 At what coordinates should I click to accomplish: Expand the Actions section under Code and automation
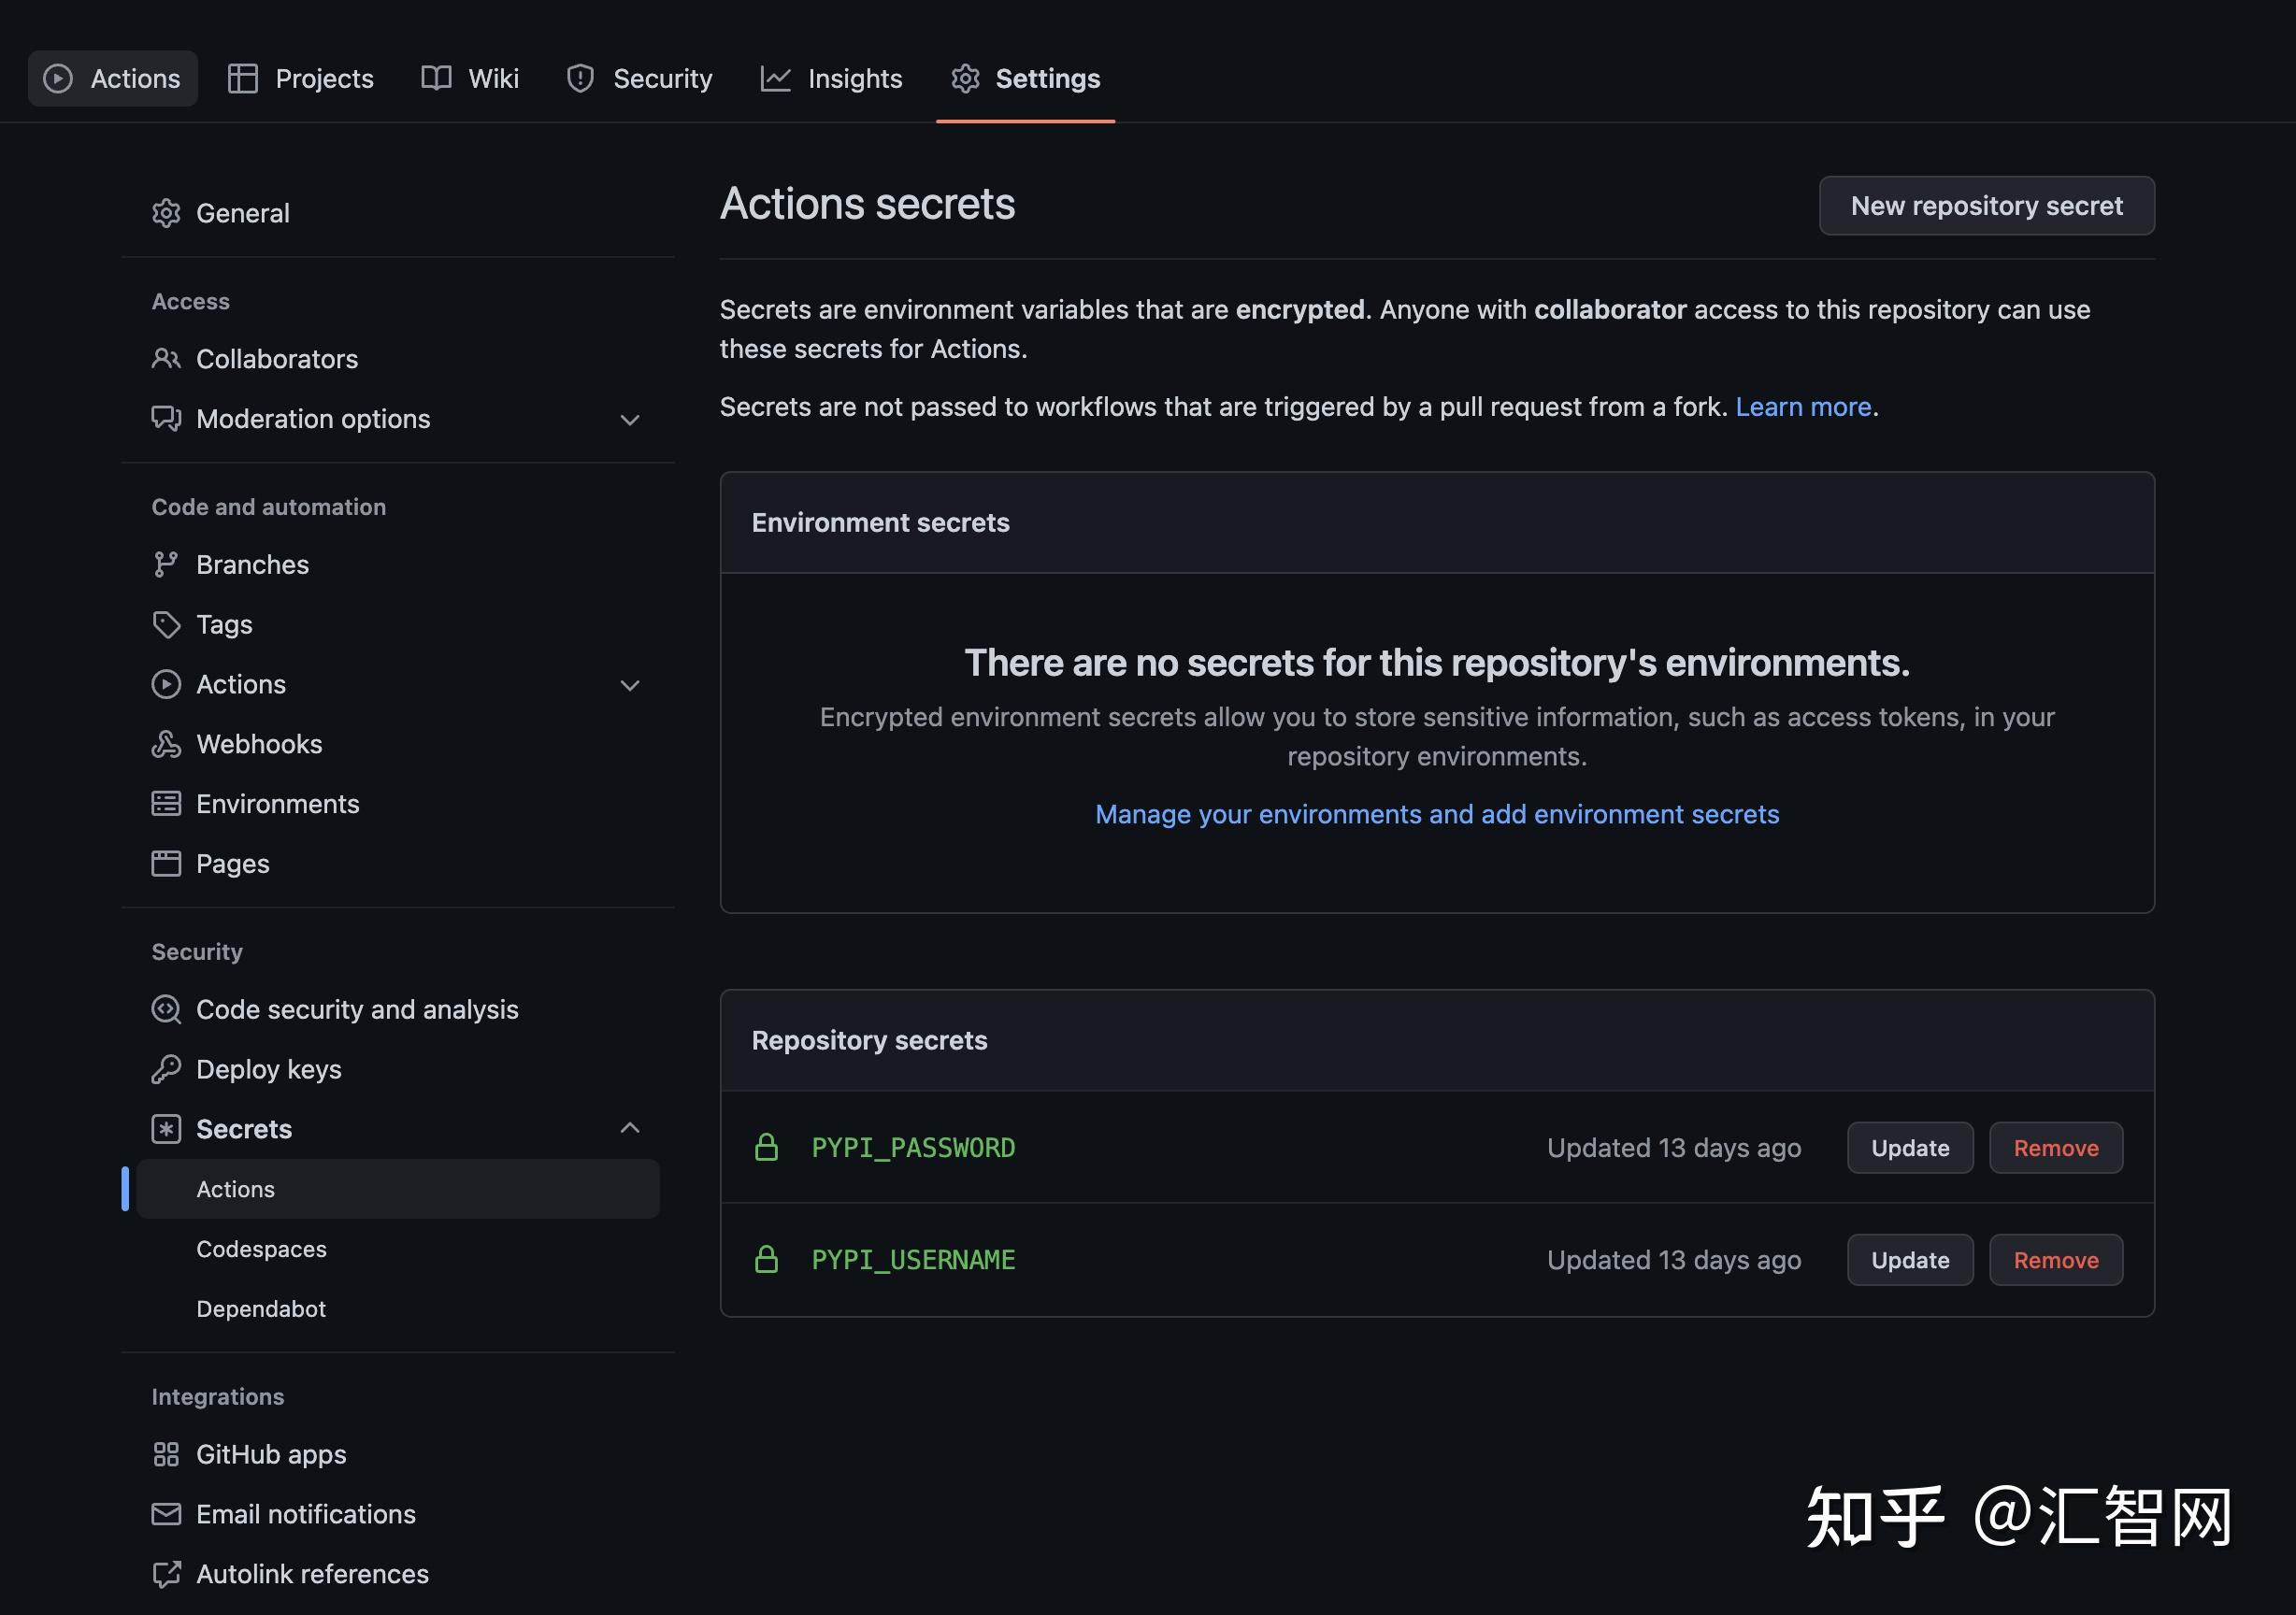click(630, 685)
